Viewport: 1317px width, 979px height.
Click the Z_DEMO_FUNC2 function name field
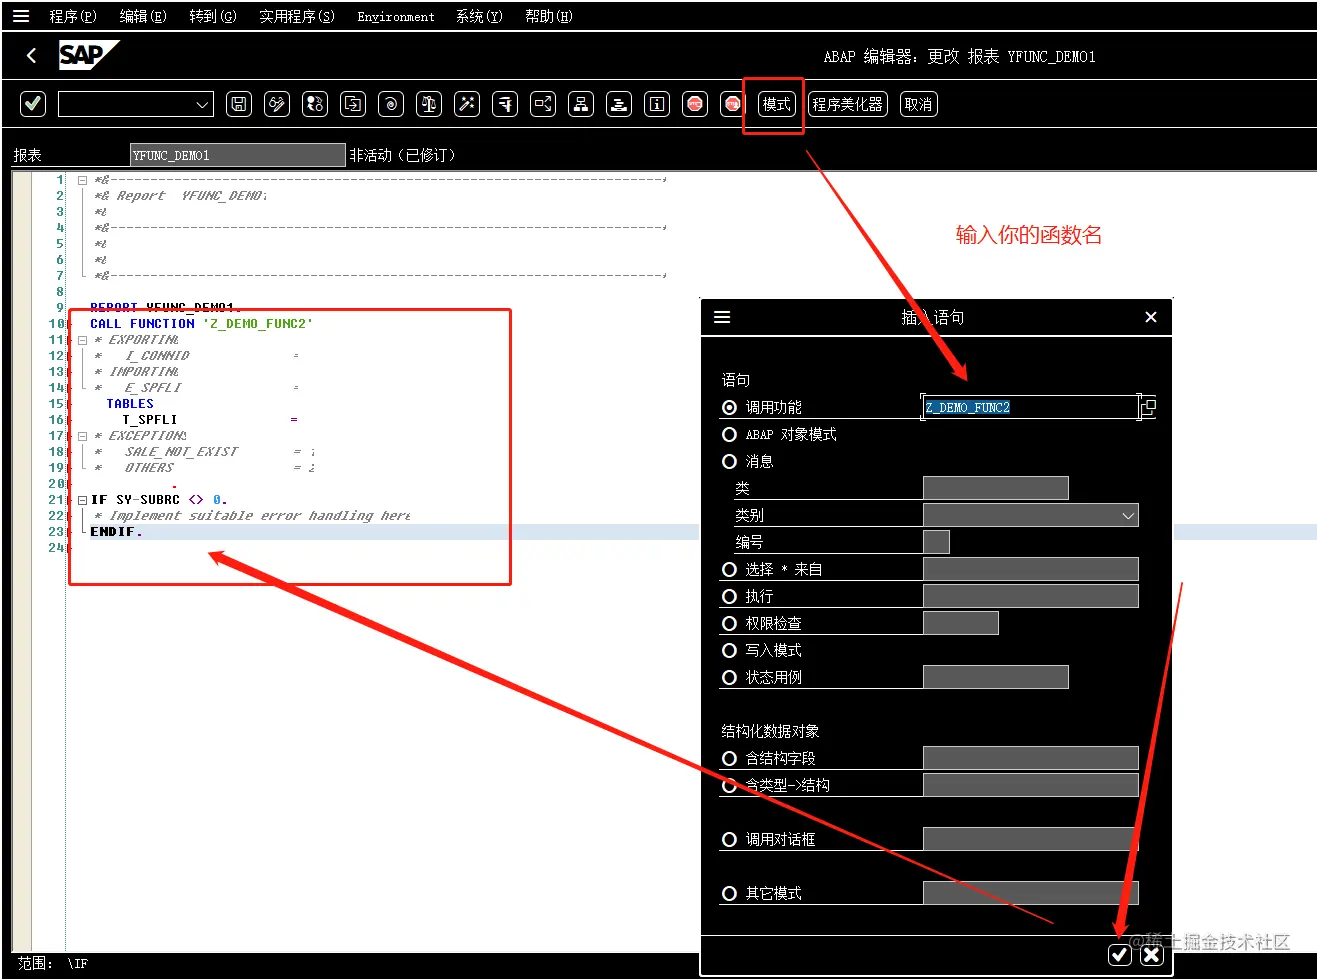(x=1030, y=407)
